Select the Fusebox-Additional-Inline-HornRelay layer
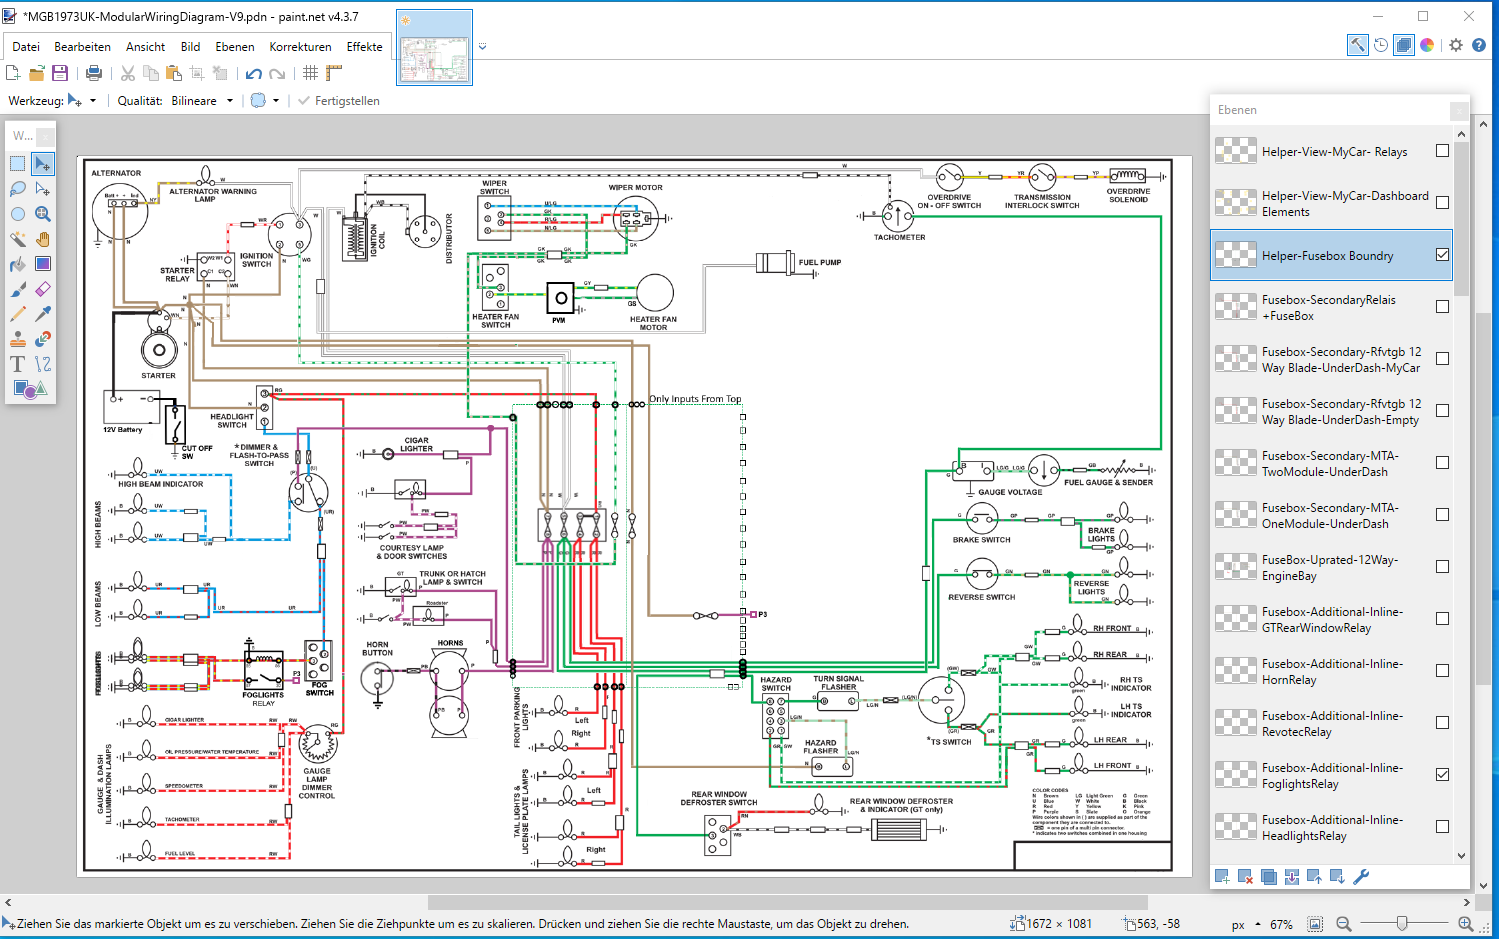Screen dimensions: 1499x939 click(x=1330, y=672)
